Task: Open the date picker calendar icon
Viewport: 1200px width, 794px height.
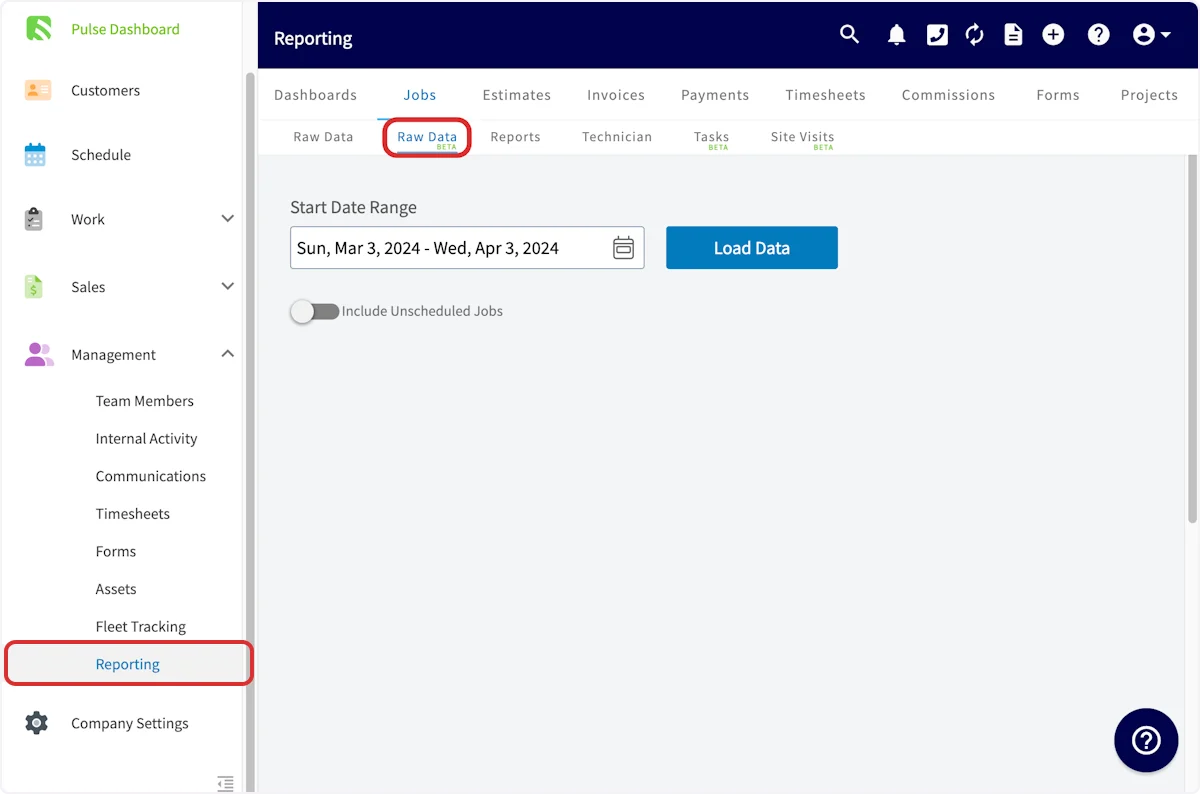Action: pos(623,248)
